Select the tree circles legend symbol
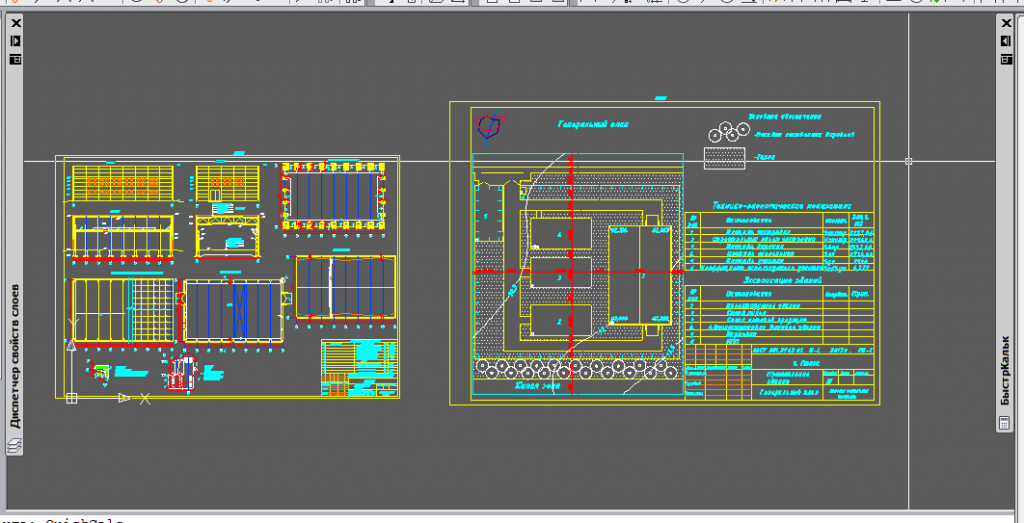1024x523 pixels. point(728,132)
